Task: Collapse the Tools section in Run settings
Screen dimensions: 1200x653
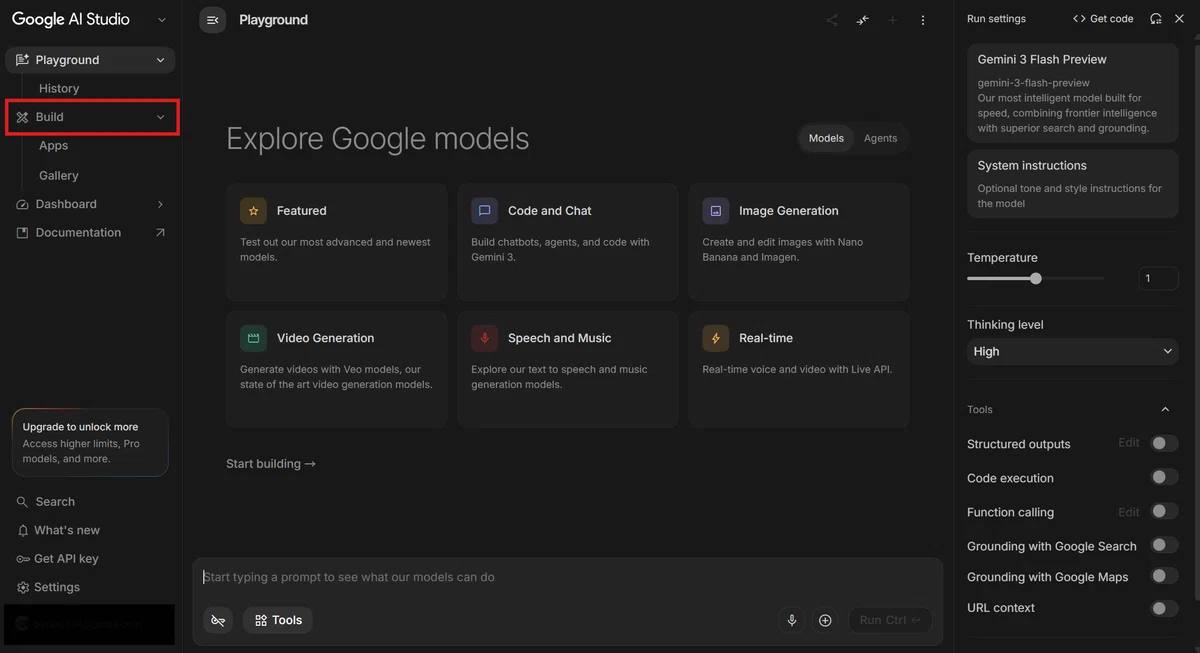Action: click(x=1165, y=409)
